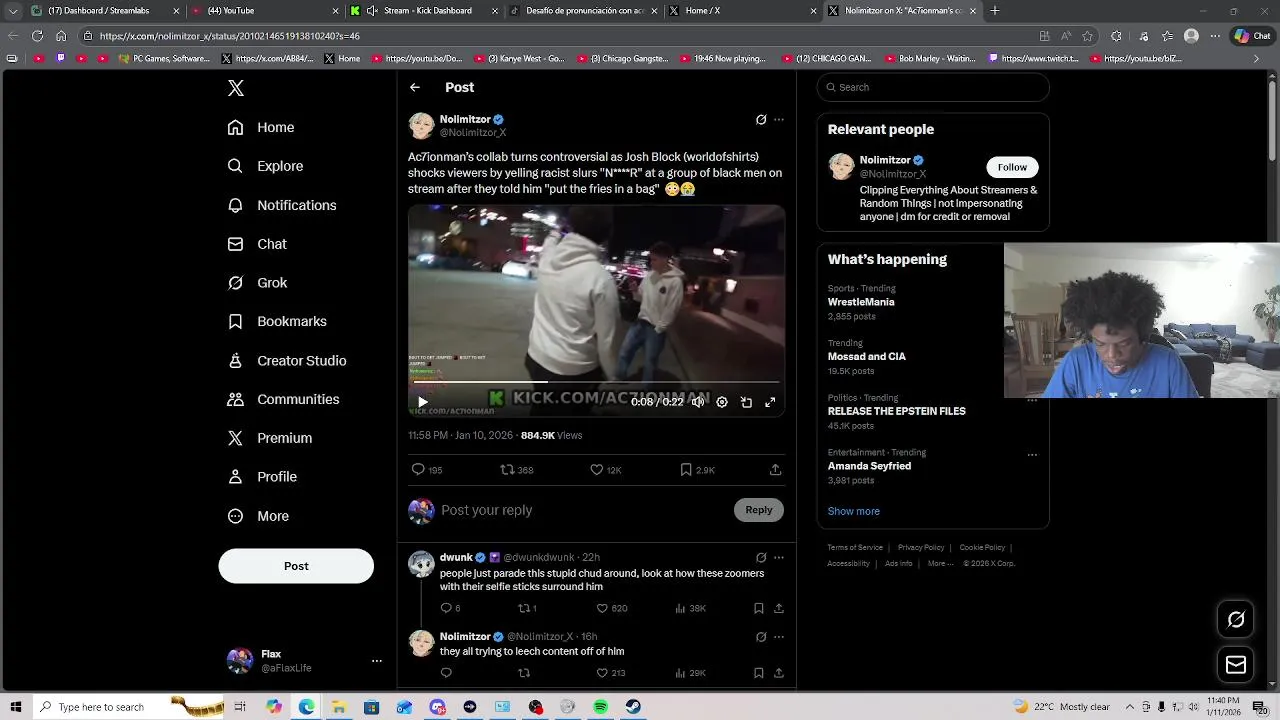Expand video to fullscreen
Screen dimensions: 1280x720
pos(770,402)
